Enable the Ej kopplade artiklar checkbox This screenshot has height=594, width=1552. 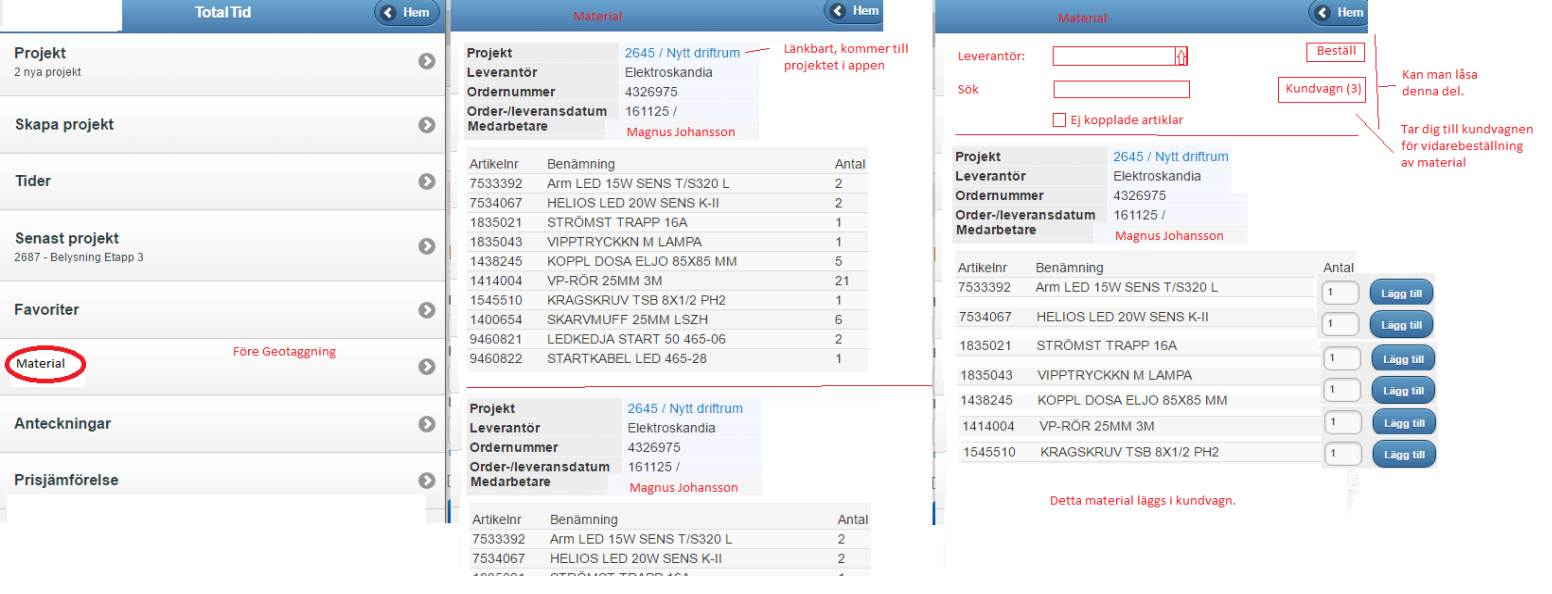(x=1060, y=121)
